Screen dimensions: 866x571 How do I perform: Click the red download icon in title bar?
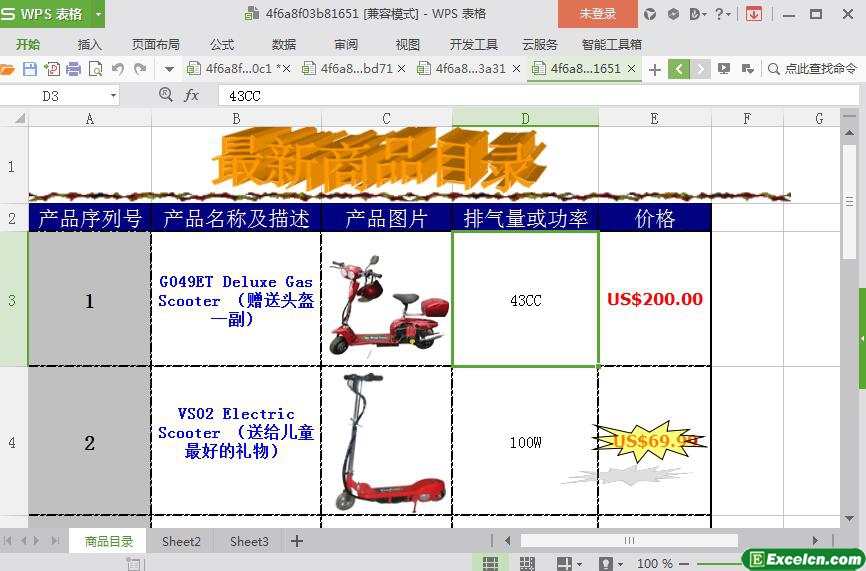(x=754, y=14)
